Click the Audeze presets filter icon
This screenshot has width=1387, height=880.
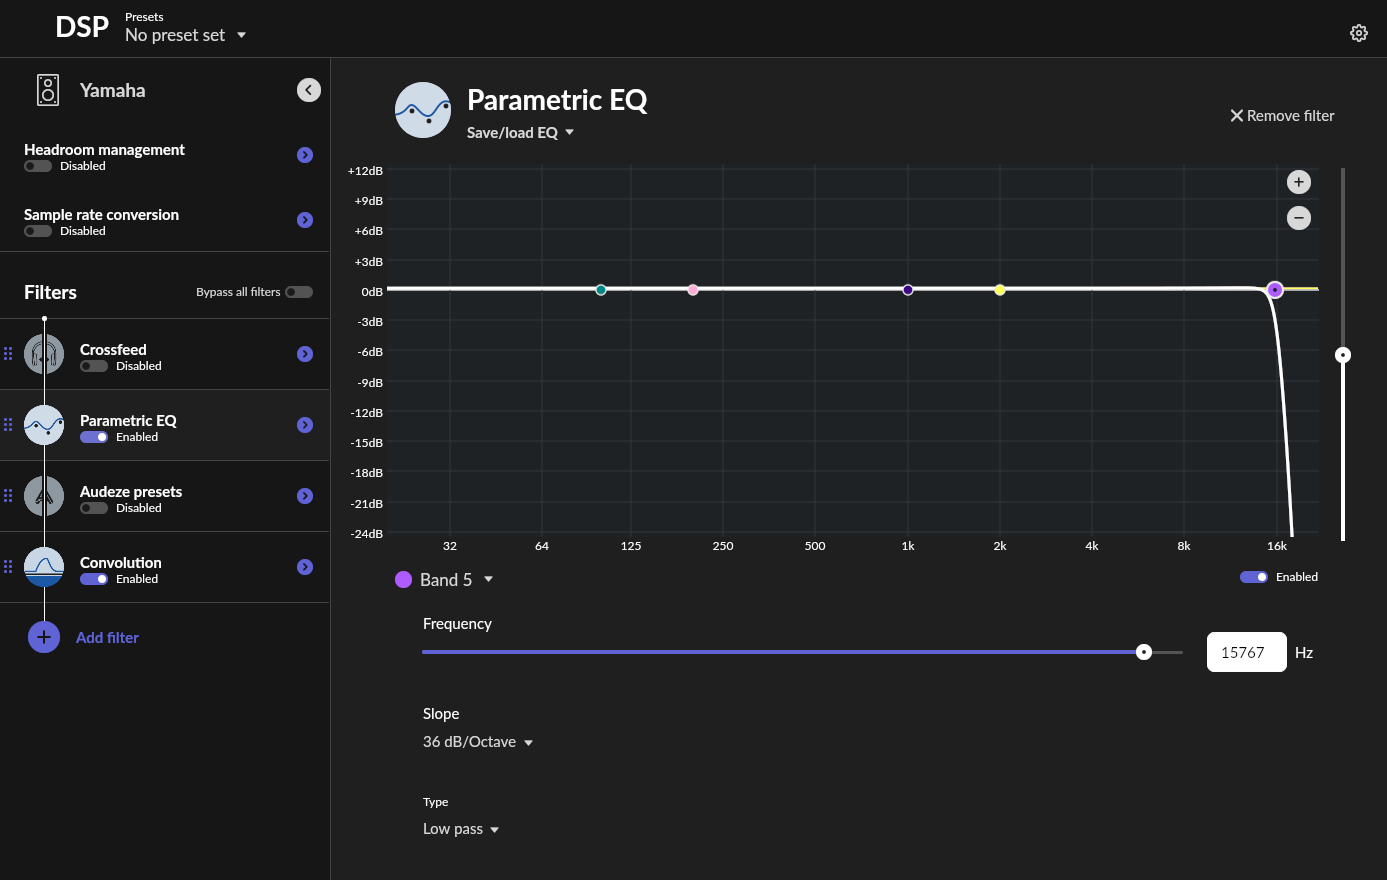[x=44, y=496]
